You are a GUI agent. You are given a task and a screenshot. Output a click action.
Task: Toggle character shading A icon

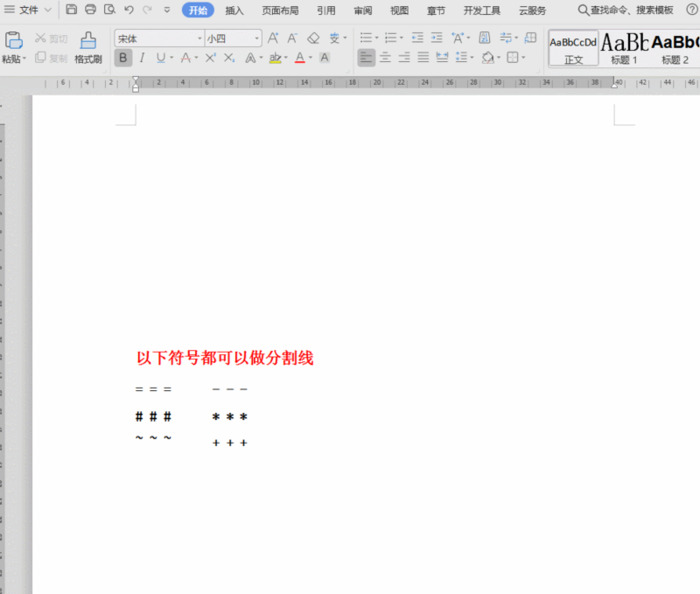(325, 58)
